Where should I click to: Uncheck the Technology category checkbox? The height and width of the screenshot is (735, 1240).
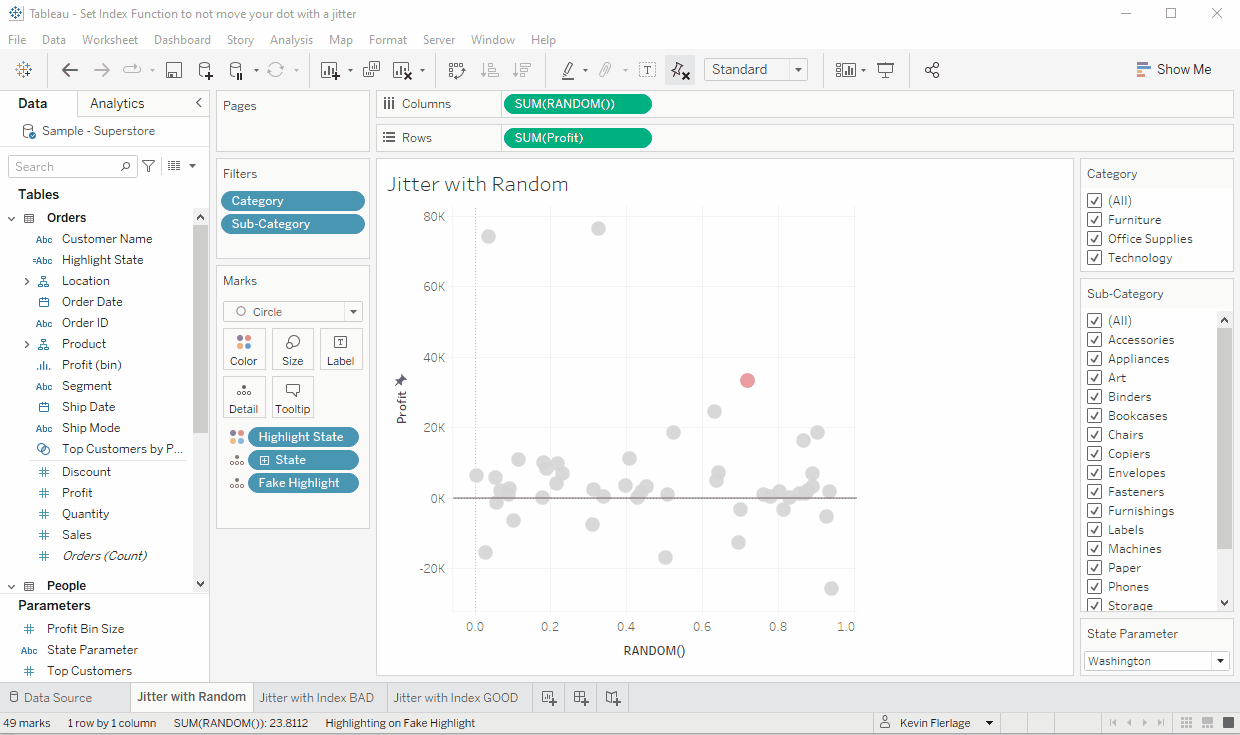pyautogui.click(x=1094, y=257)
